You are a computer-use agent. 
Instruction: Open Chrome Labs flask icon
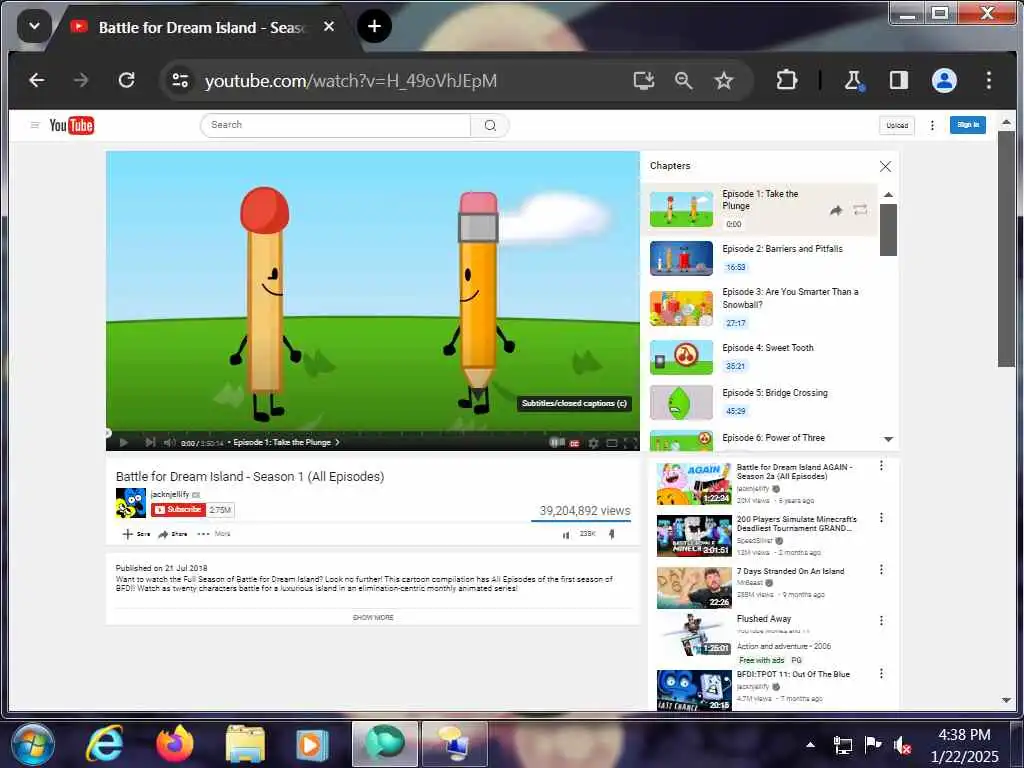point(854,80)
